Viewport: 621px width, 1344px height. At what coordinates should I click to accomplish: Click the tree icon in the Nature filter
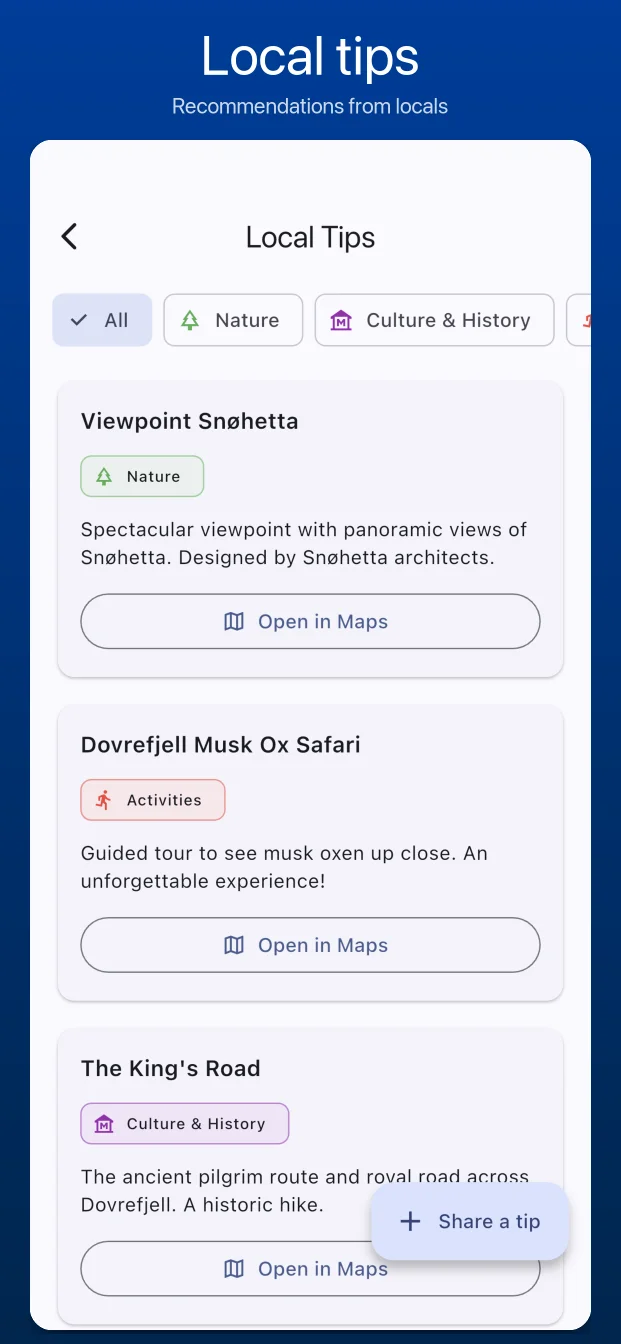(x=190, y=320)
